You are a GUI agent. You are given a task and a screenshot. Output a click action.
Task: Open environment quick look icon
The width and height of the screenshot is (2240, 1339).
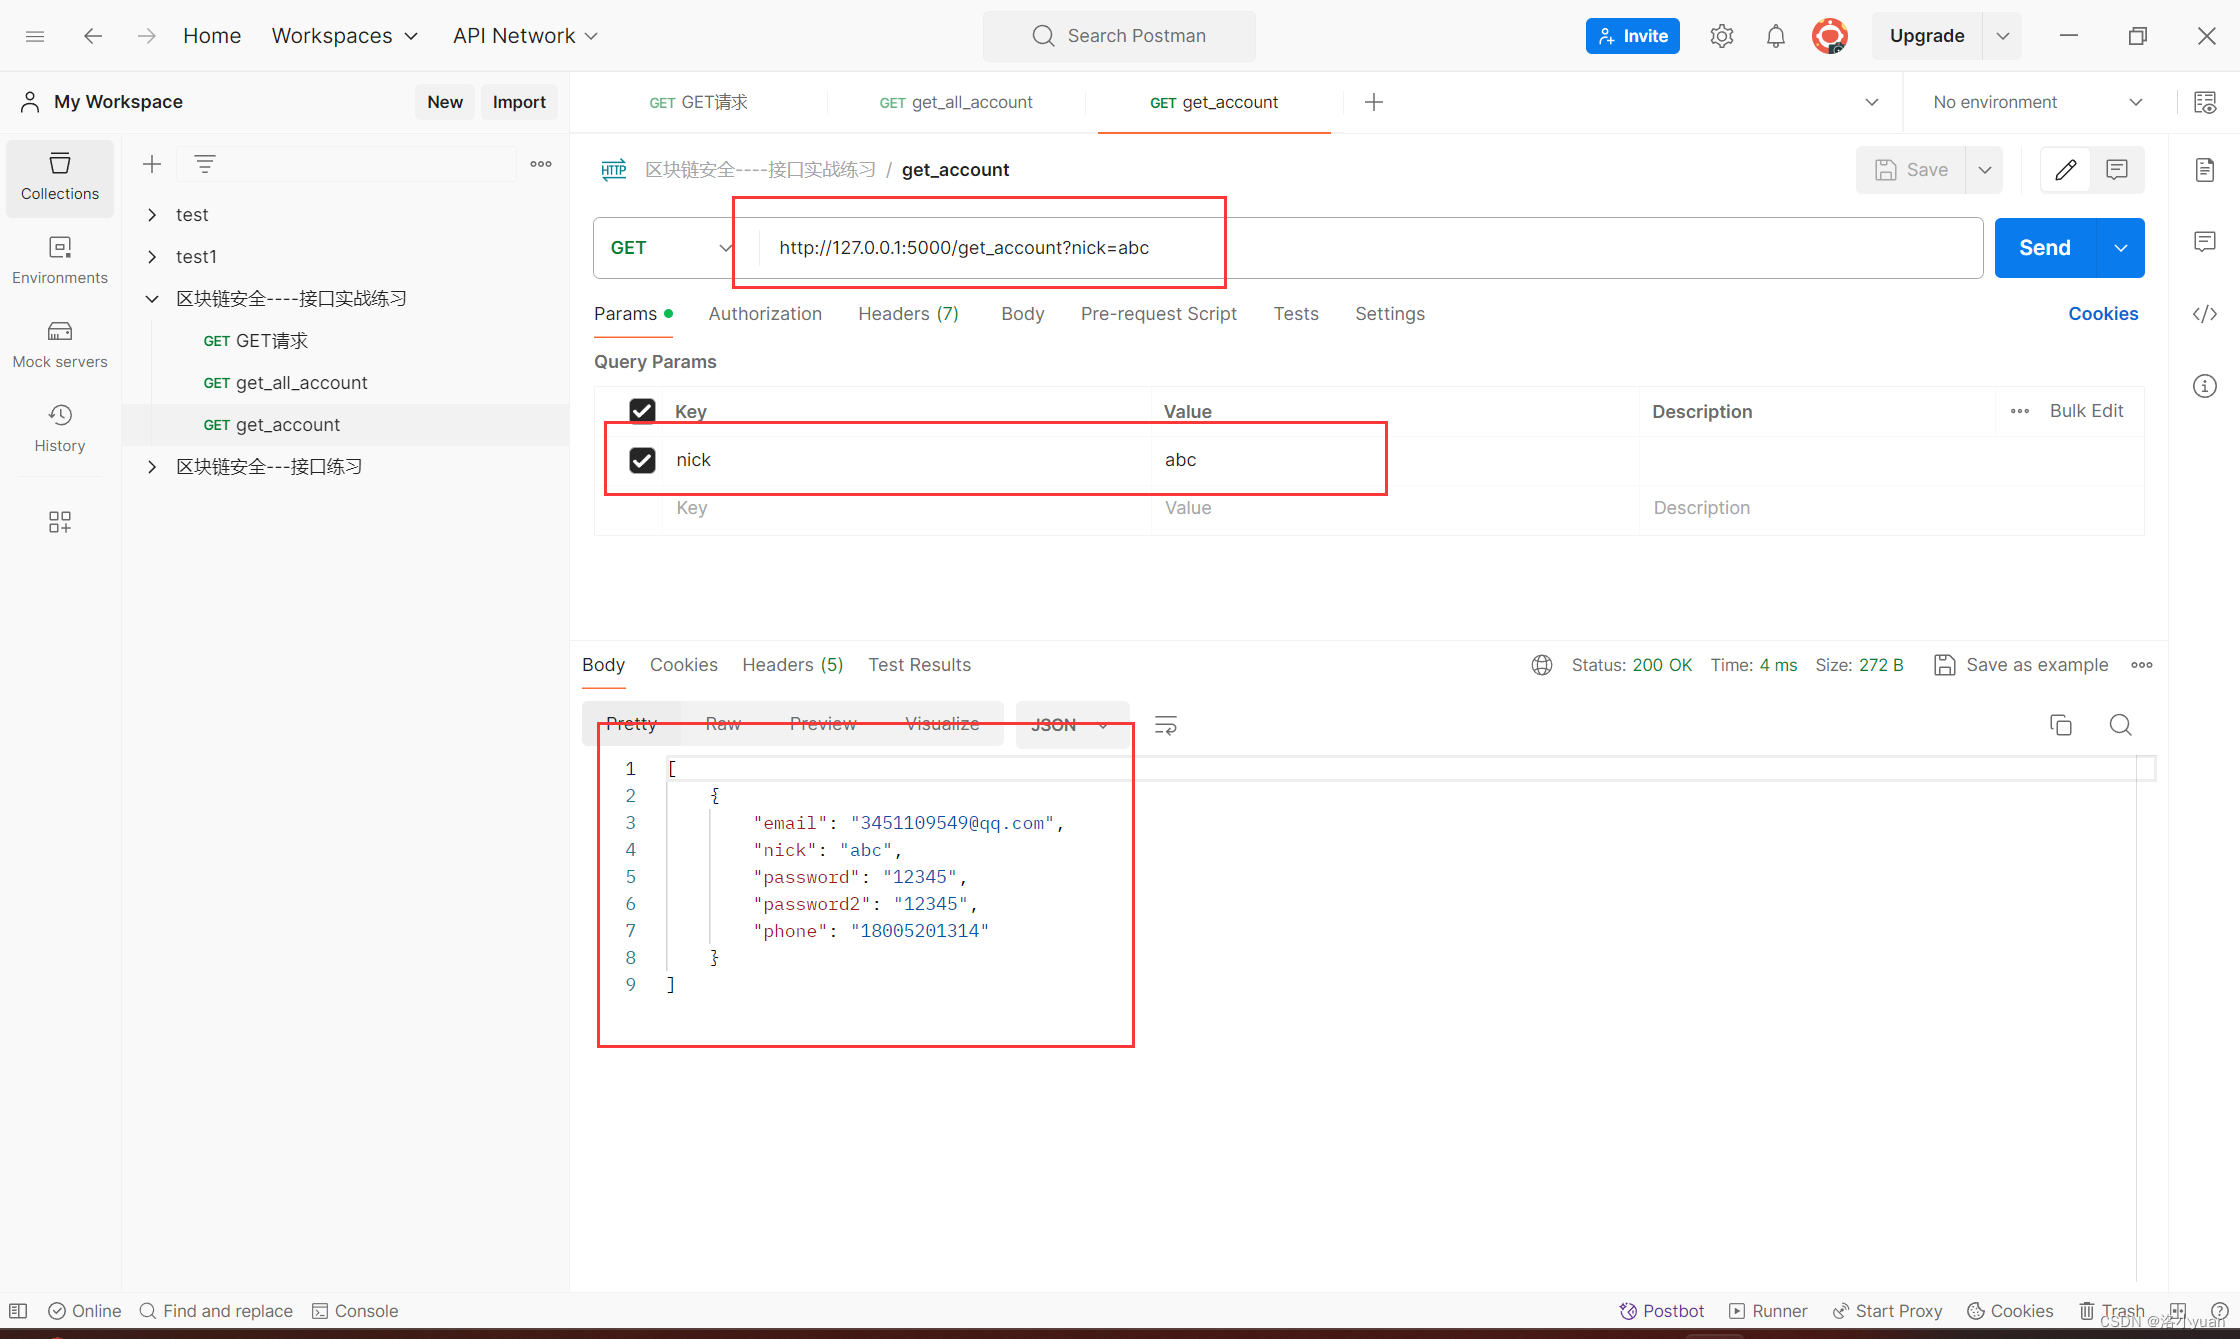(x=2205, y=102)
